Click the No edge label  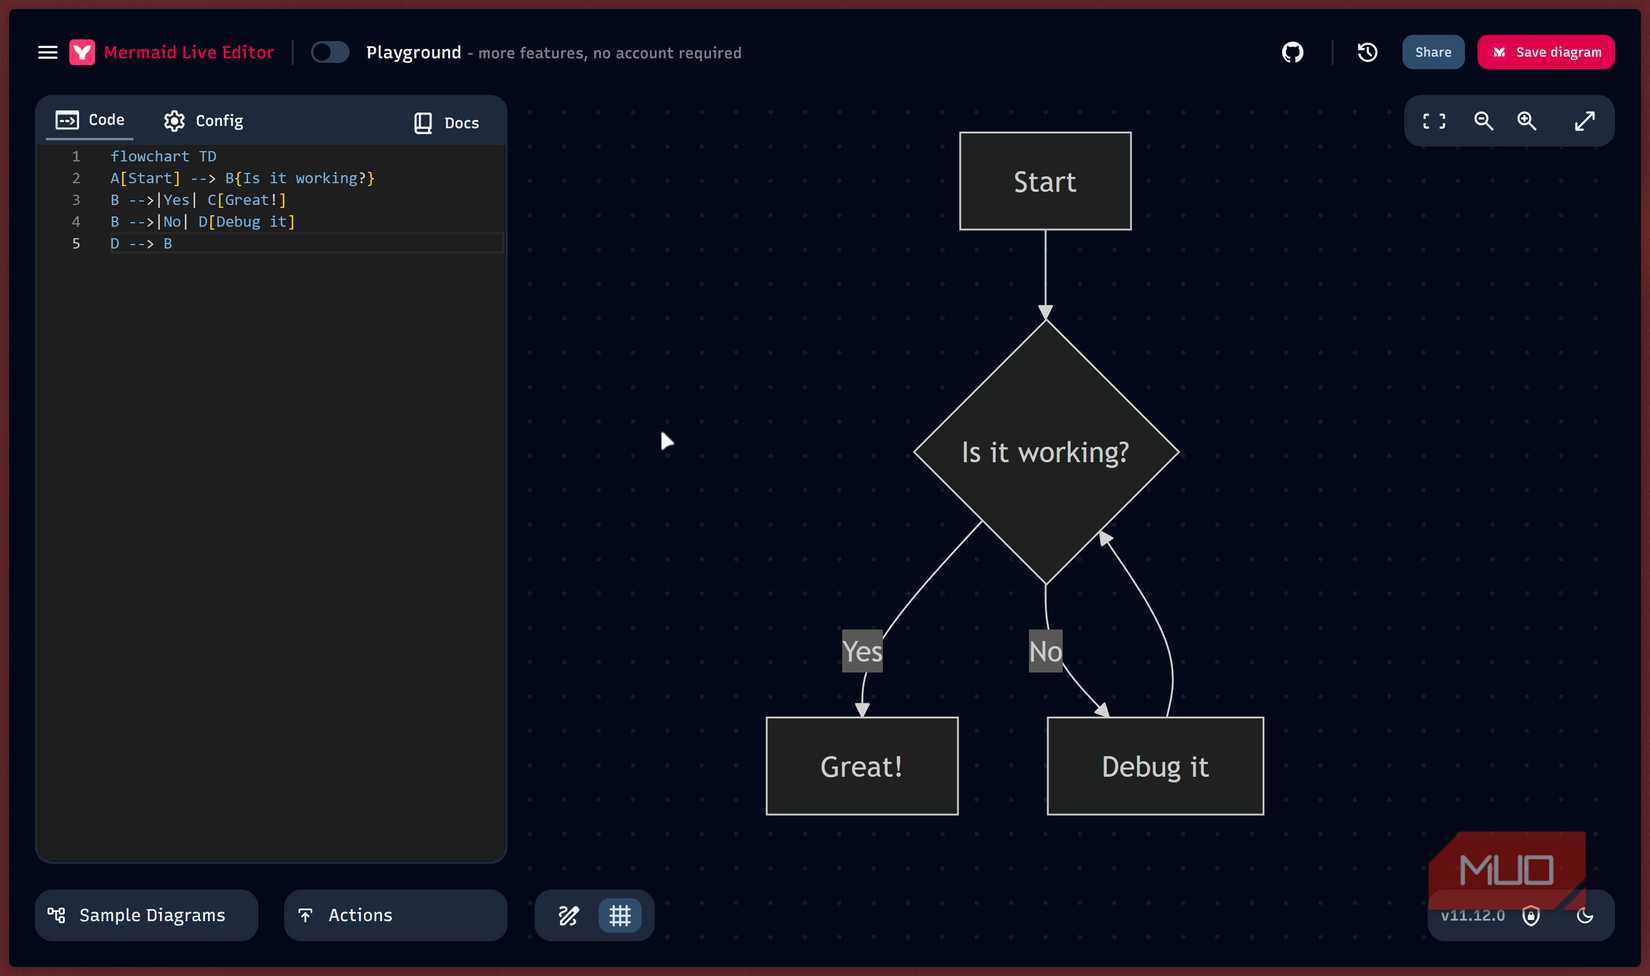tap(1045, 651)
